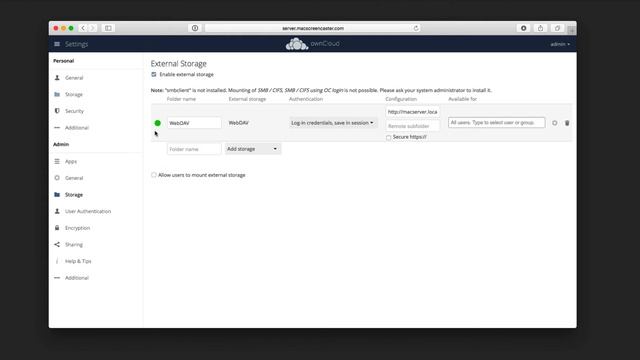Click the folder icon beside Admin Storage
The height and width of the screenshot is (360, 640).
pos(57,195)
